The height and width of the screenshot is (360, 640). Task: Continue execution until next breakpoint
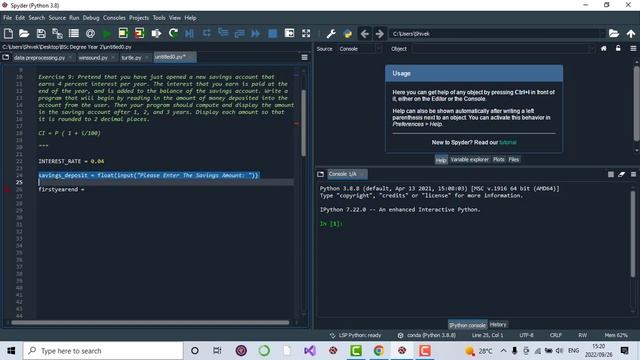256,33
